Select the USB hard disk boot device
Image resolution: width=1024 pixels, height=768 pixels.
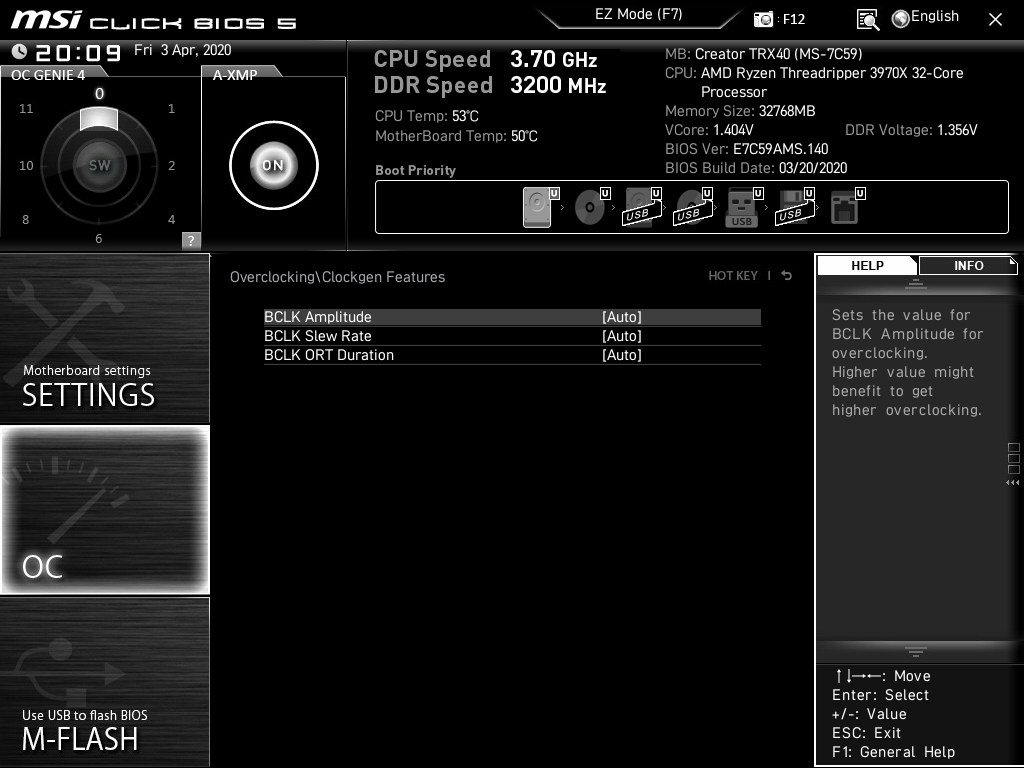[x=641, y=207]
